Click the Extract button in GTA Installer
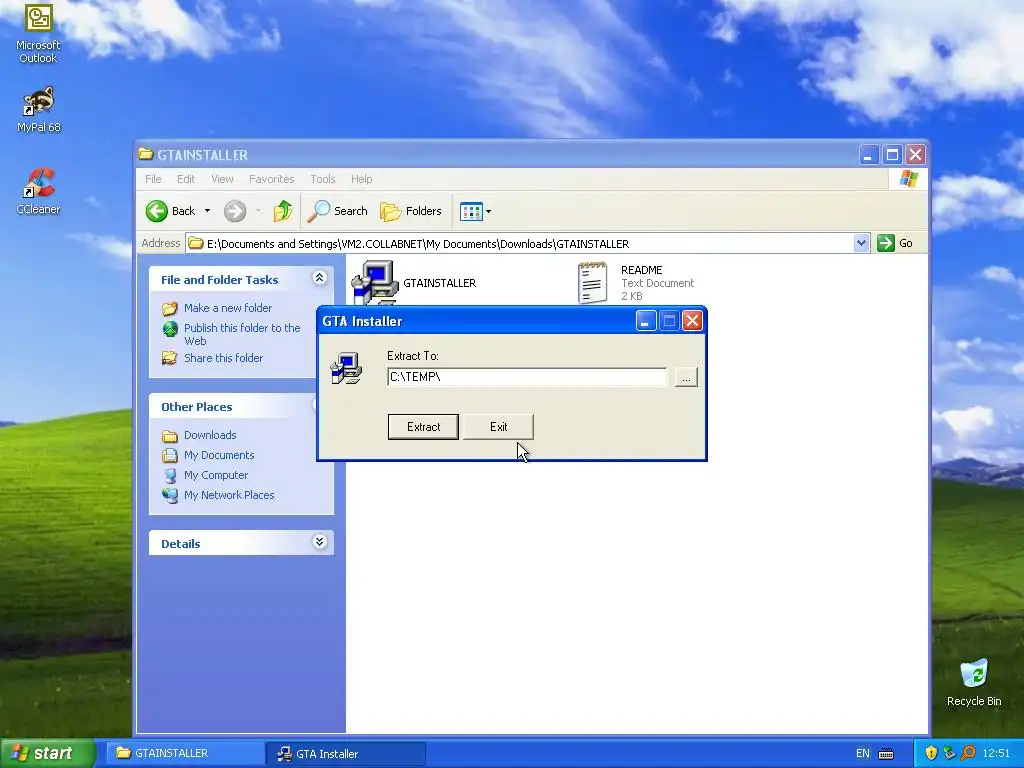 pyautogui.click(x=423, y=426)
